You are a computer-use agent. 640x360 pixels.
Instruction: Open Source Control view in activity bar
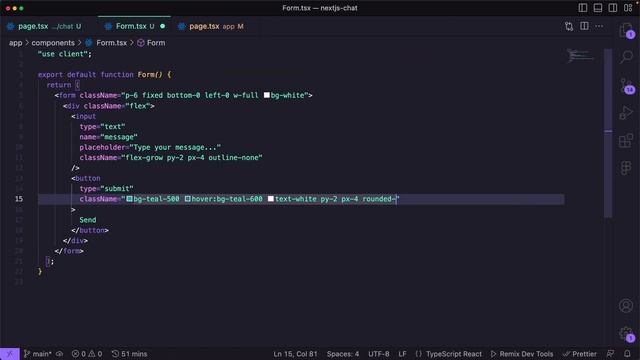[x=626, y=85]
